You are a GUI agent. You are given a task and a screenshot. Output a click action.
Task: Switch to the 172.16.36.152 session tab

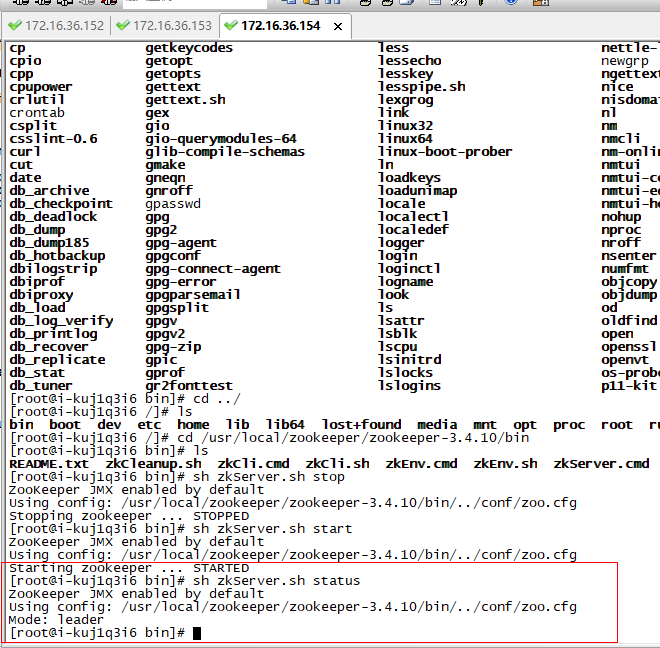(56, 26)
